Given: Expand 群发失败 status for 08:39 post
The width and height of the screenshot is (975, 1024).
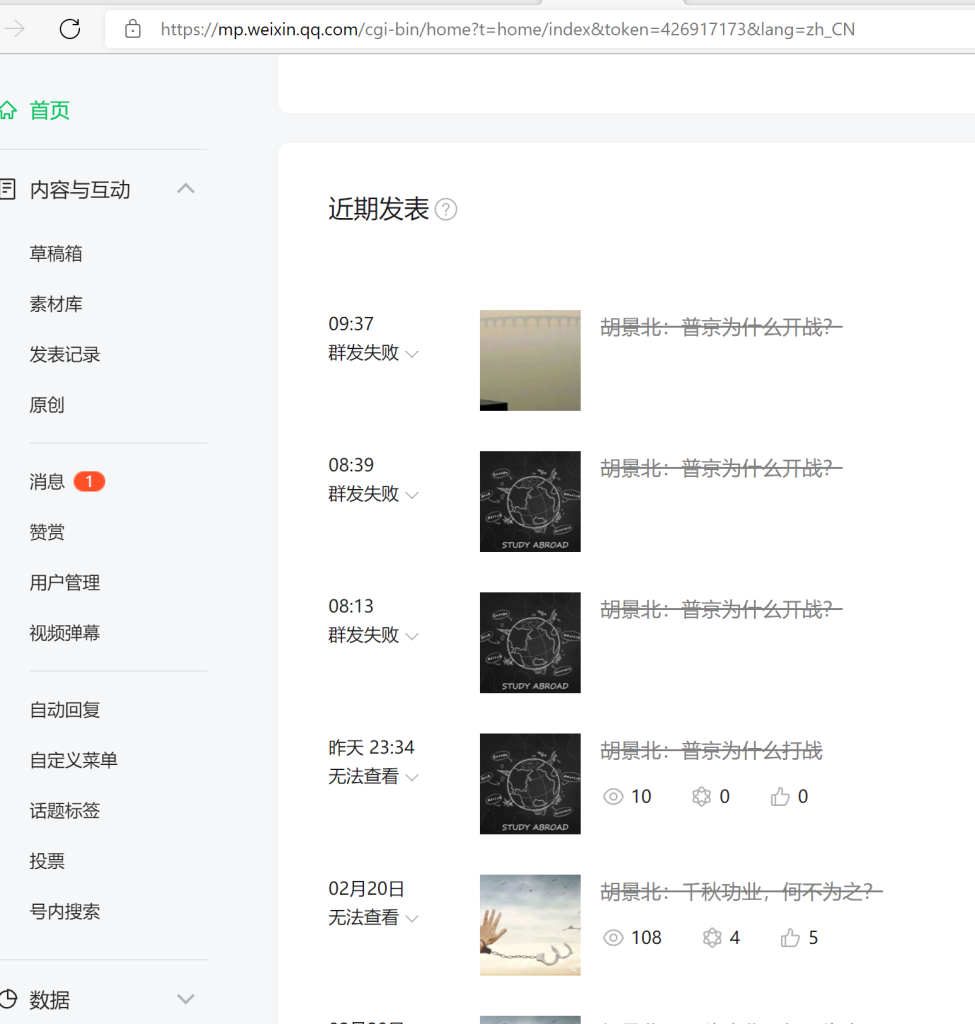Looking at the screenshot, I should (x=412, y=495).
